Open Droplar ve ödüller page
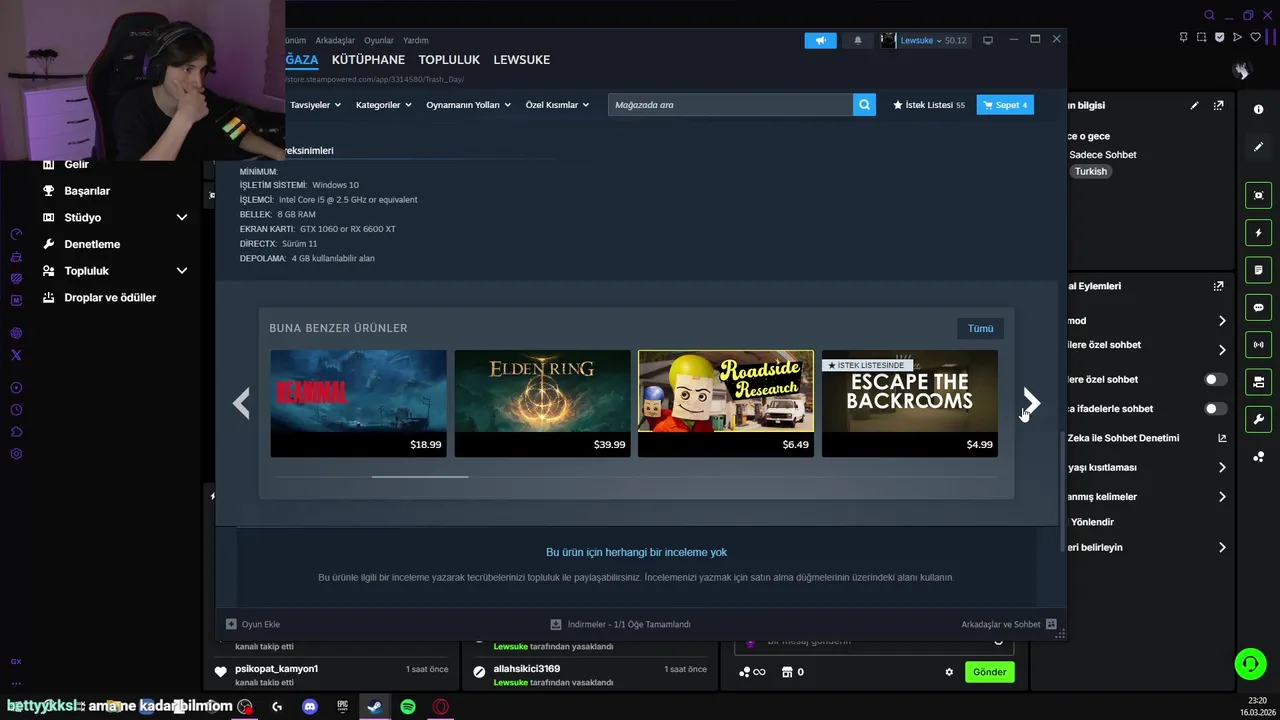 [110, 298]
